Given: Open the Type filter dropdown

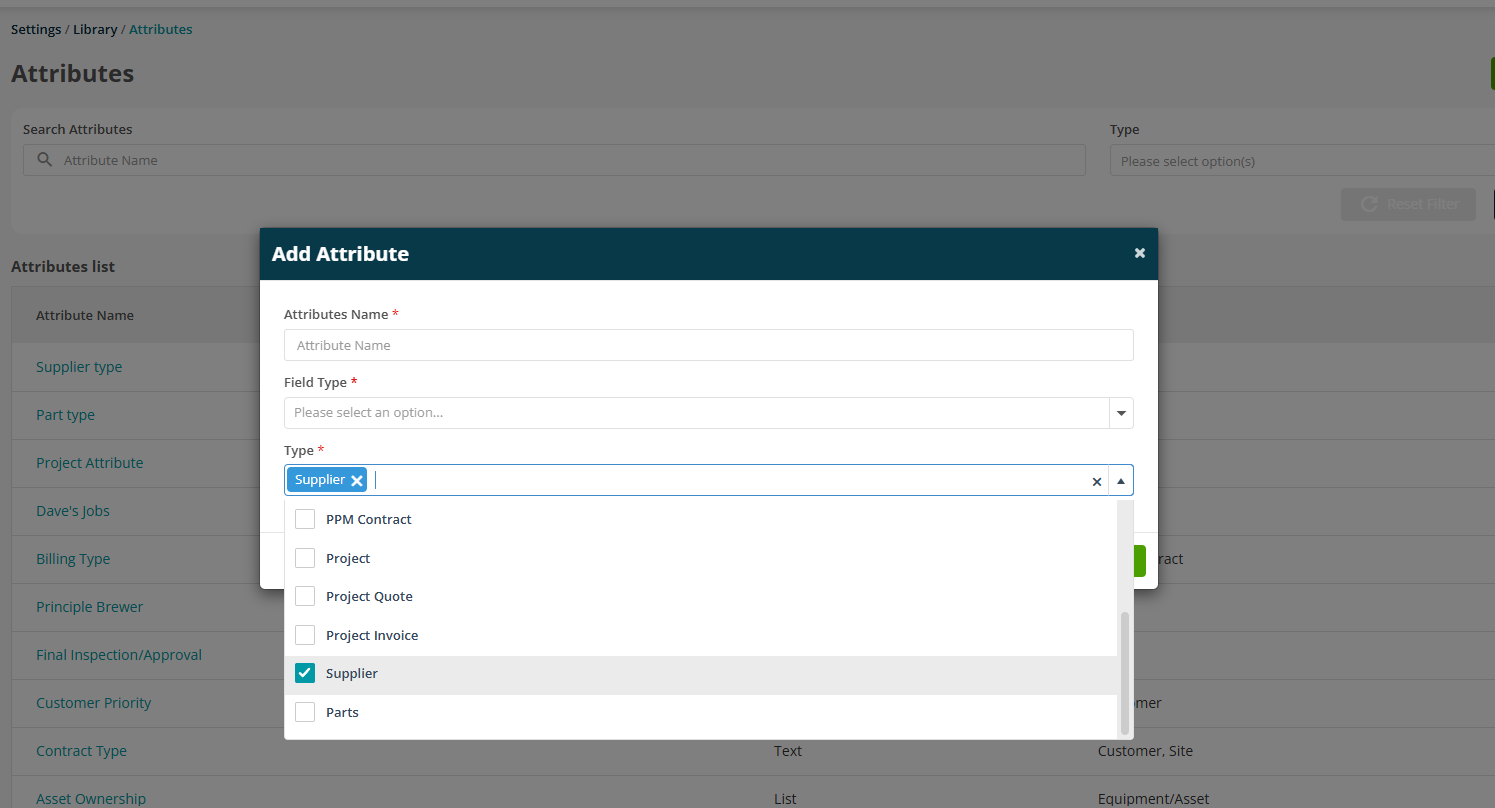Looking at the screenshot, I should [x=1302, y=160].
